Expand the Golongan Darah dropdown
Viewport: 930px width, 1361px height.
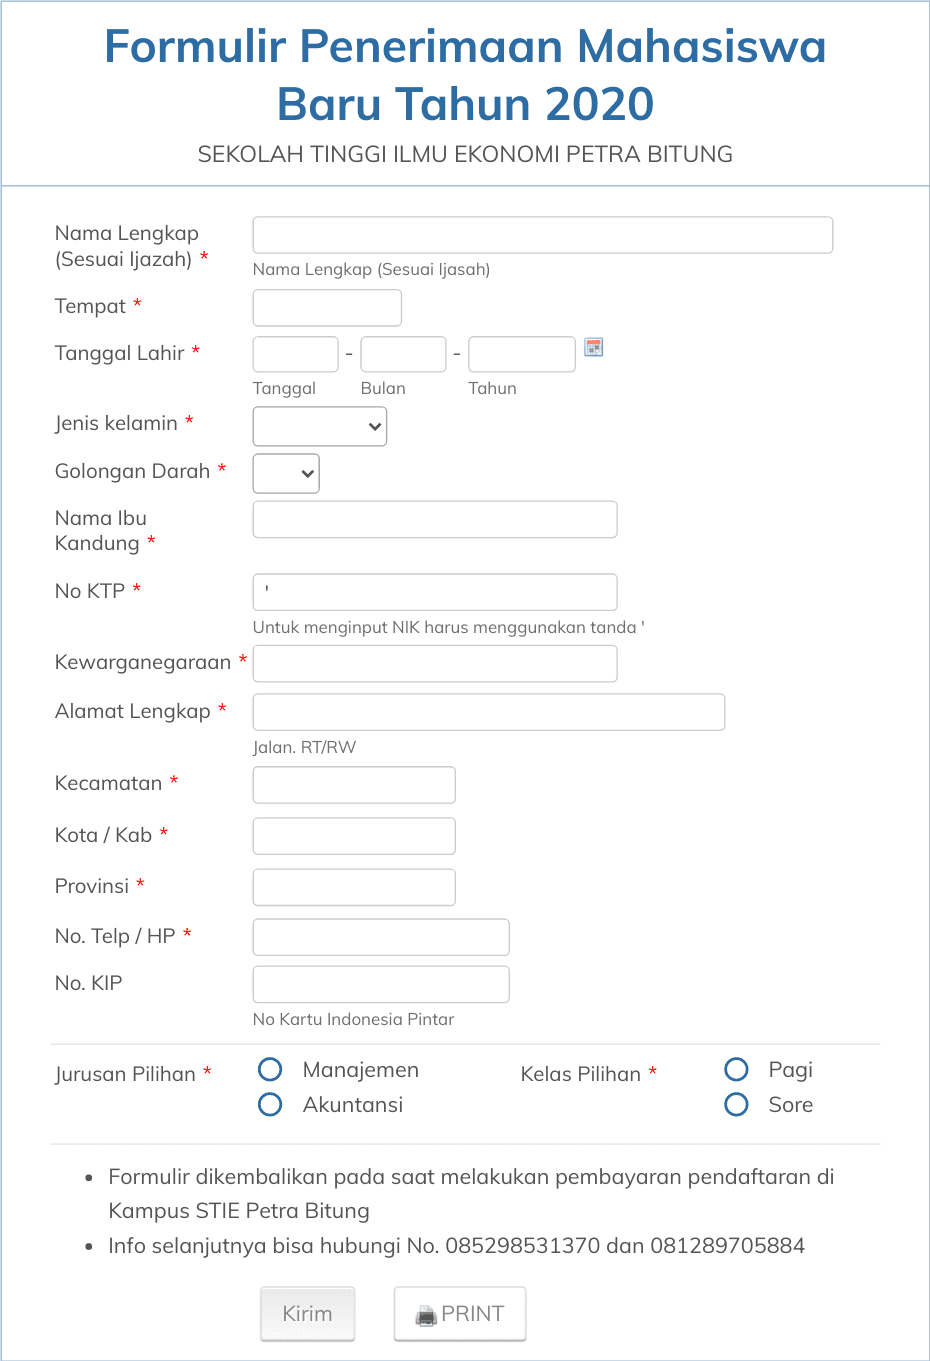coord(285,473)
